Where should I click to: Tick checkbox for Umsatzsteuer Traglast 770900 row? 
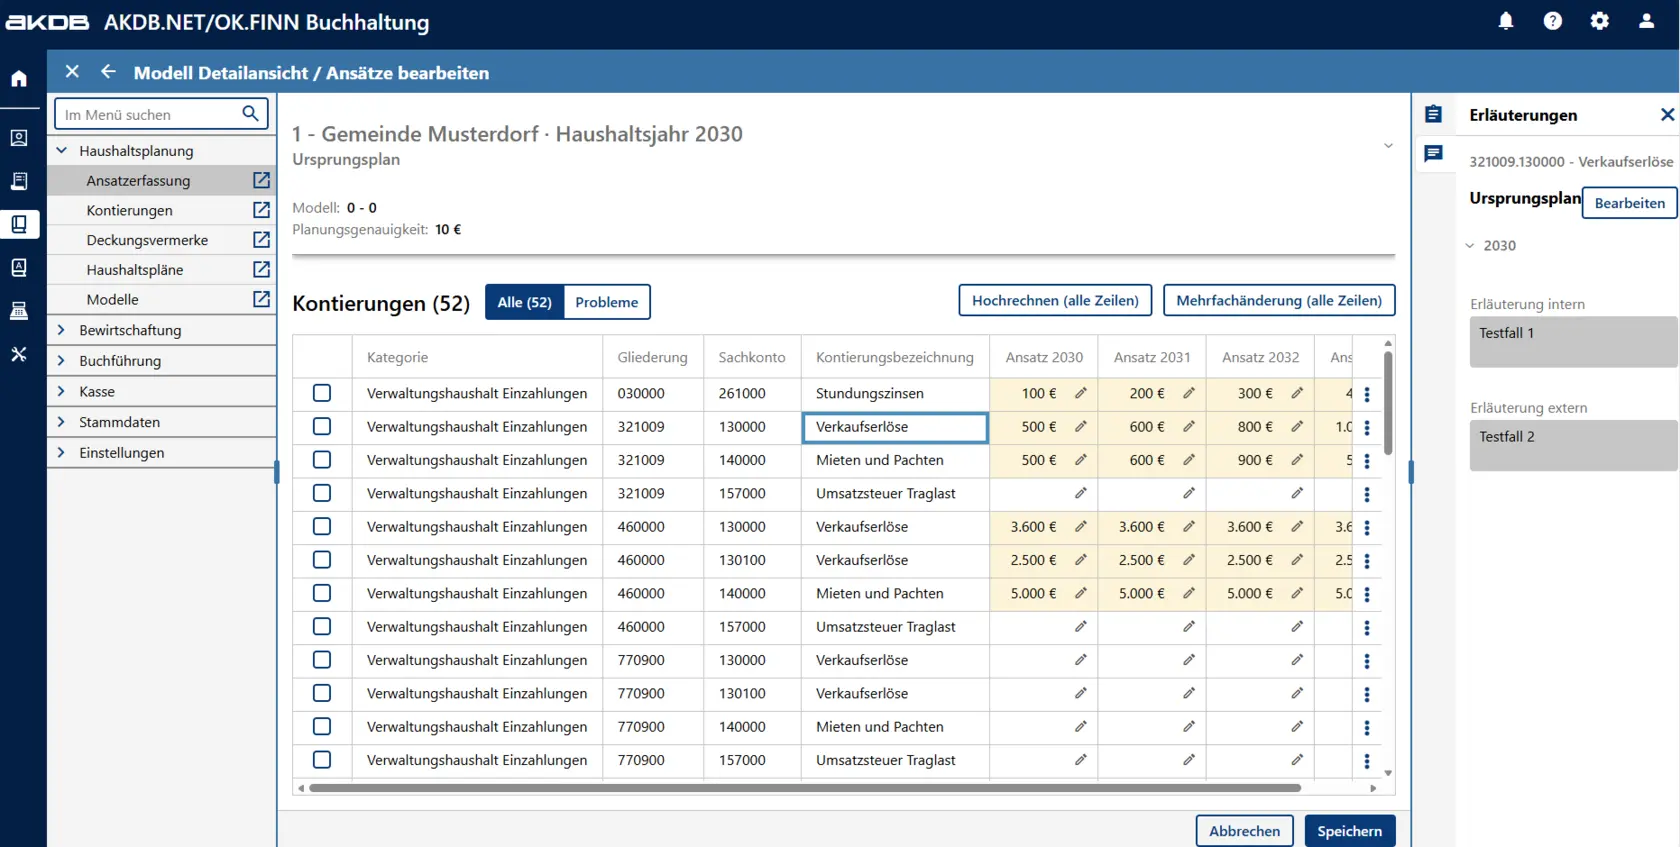pyautogui.click(x=322, y=760)
